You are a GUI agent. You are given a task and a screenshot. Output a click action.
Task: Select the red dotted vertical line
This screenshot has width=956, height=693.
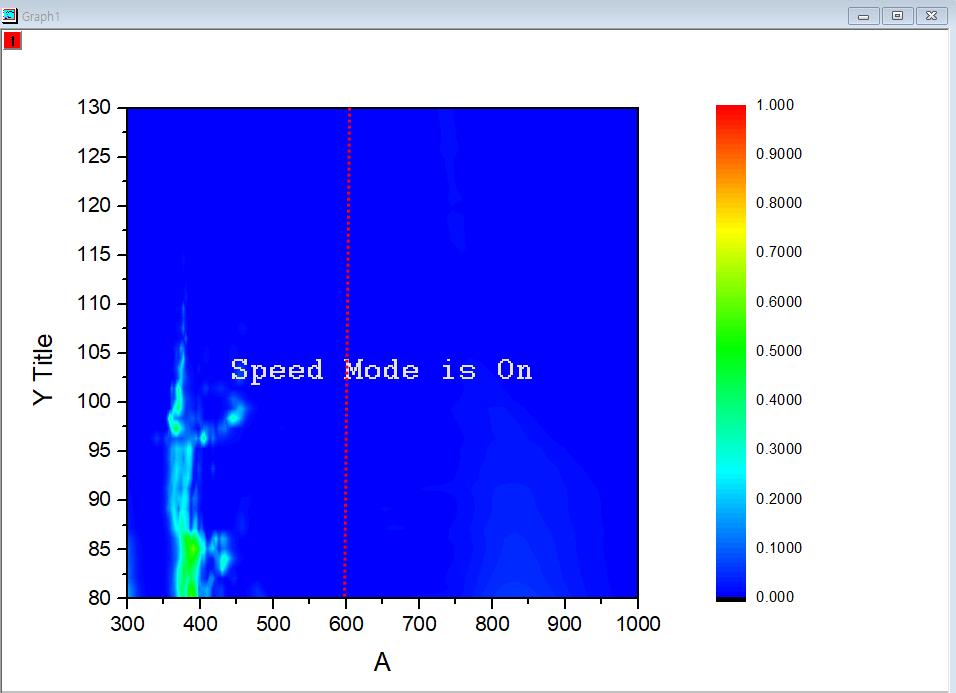coord(347,352)
